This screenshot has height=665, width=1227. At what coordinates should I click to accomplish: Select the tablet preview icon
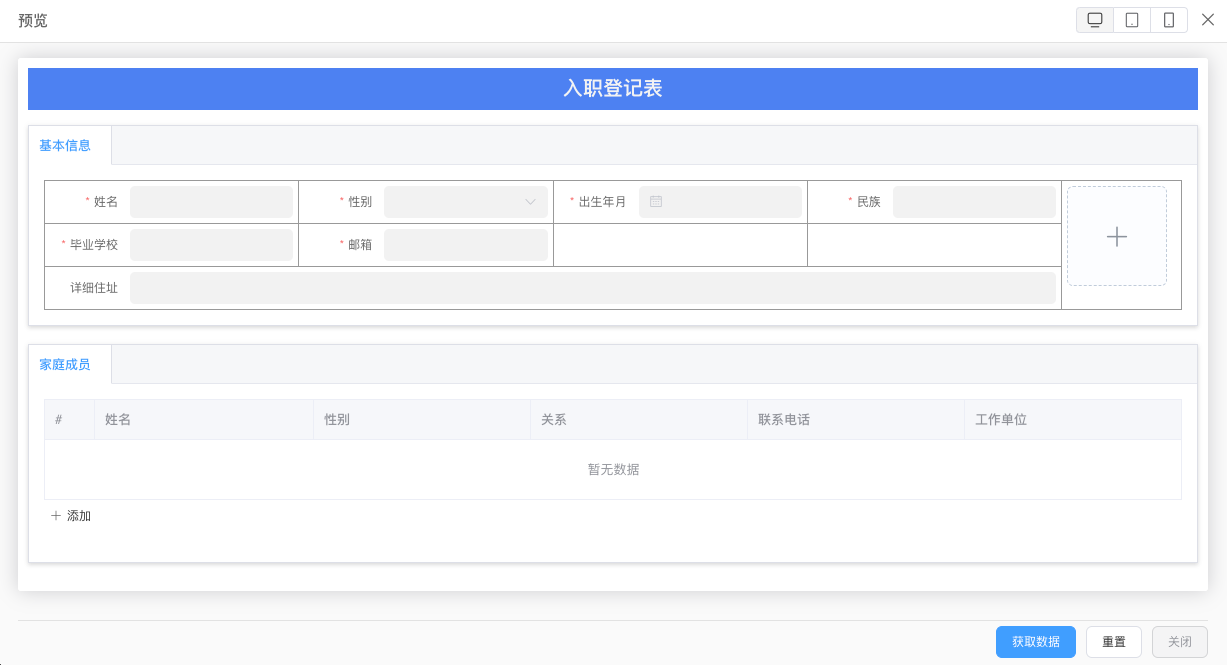(x=1131, y=19)
